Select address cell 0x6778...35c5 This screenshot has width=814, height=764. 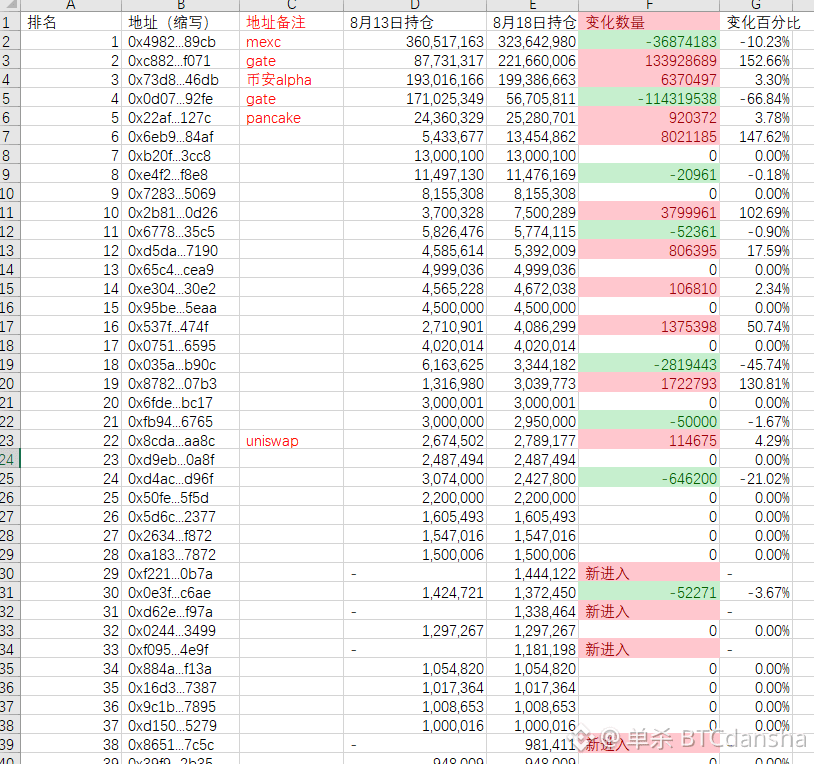180,231
